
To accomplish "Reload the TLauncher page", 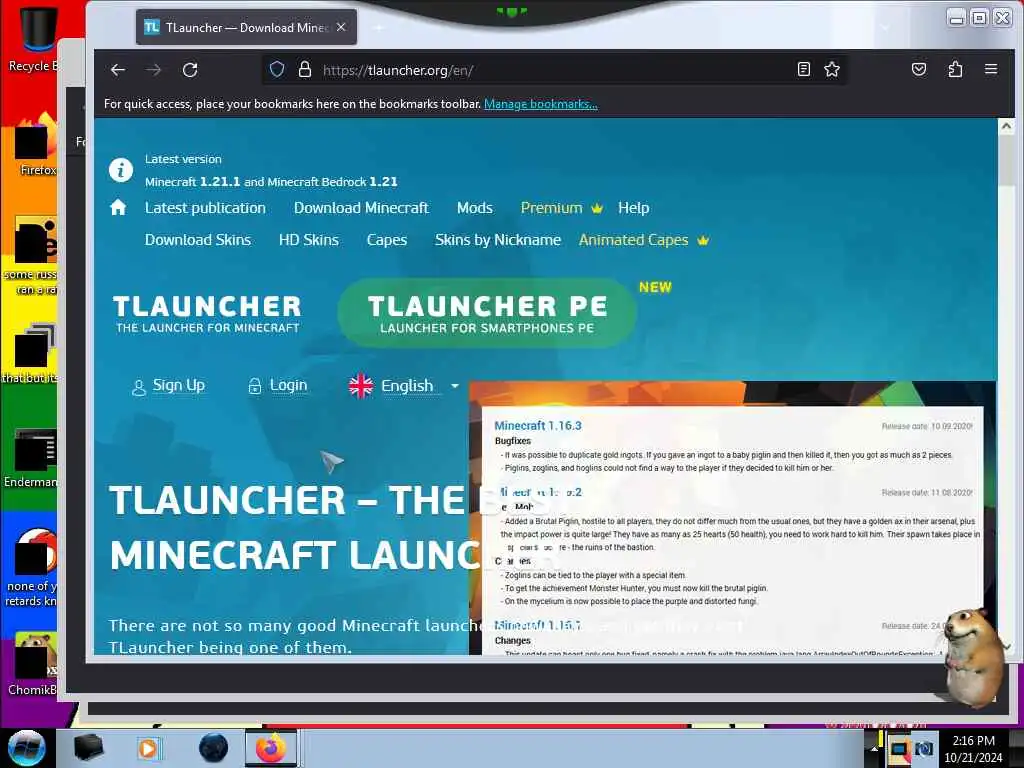I will tap(190, 70).
